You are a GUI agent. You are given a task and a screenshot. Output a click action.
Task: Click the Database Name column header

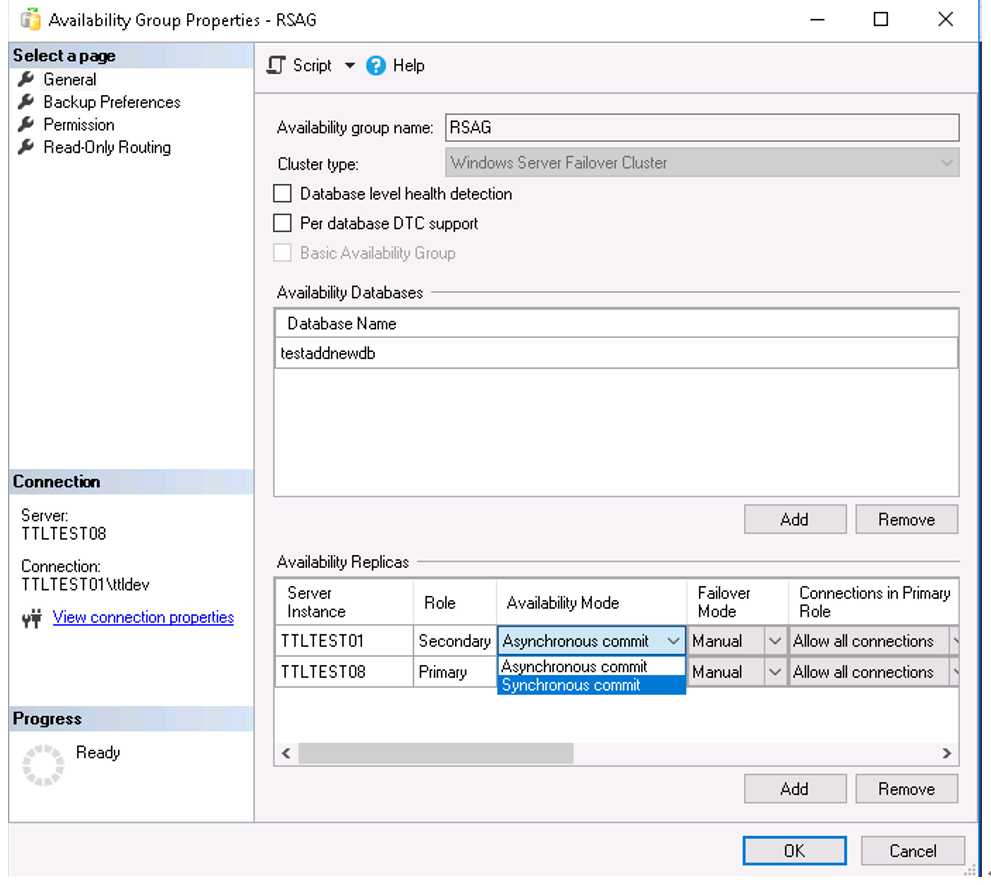point(616,323)
